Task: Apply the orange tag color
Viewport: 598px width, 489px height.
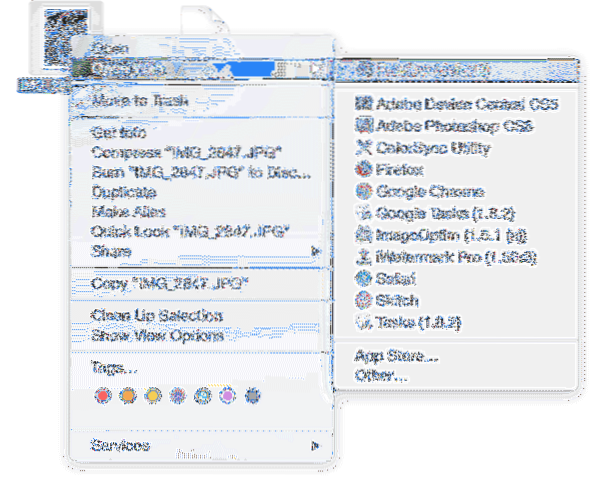Action: 128,396
